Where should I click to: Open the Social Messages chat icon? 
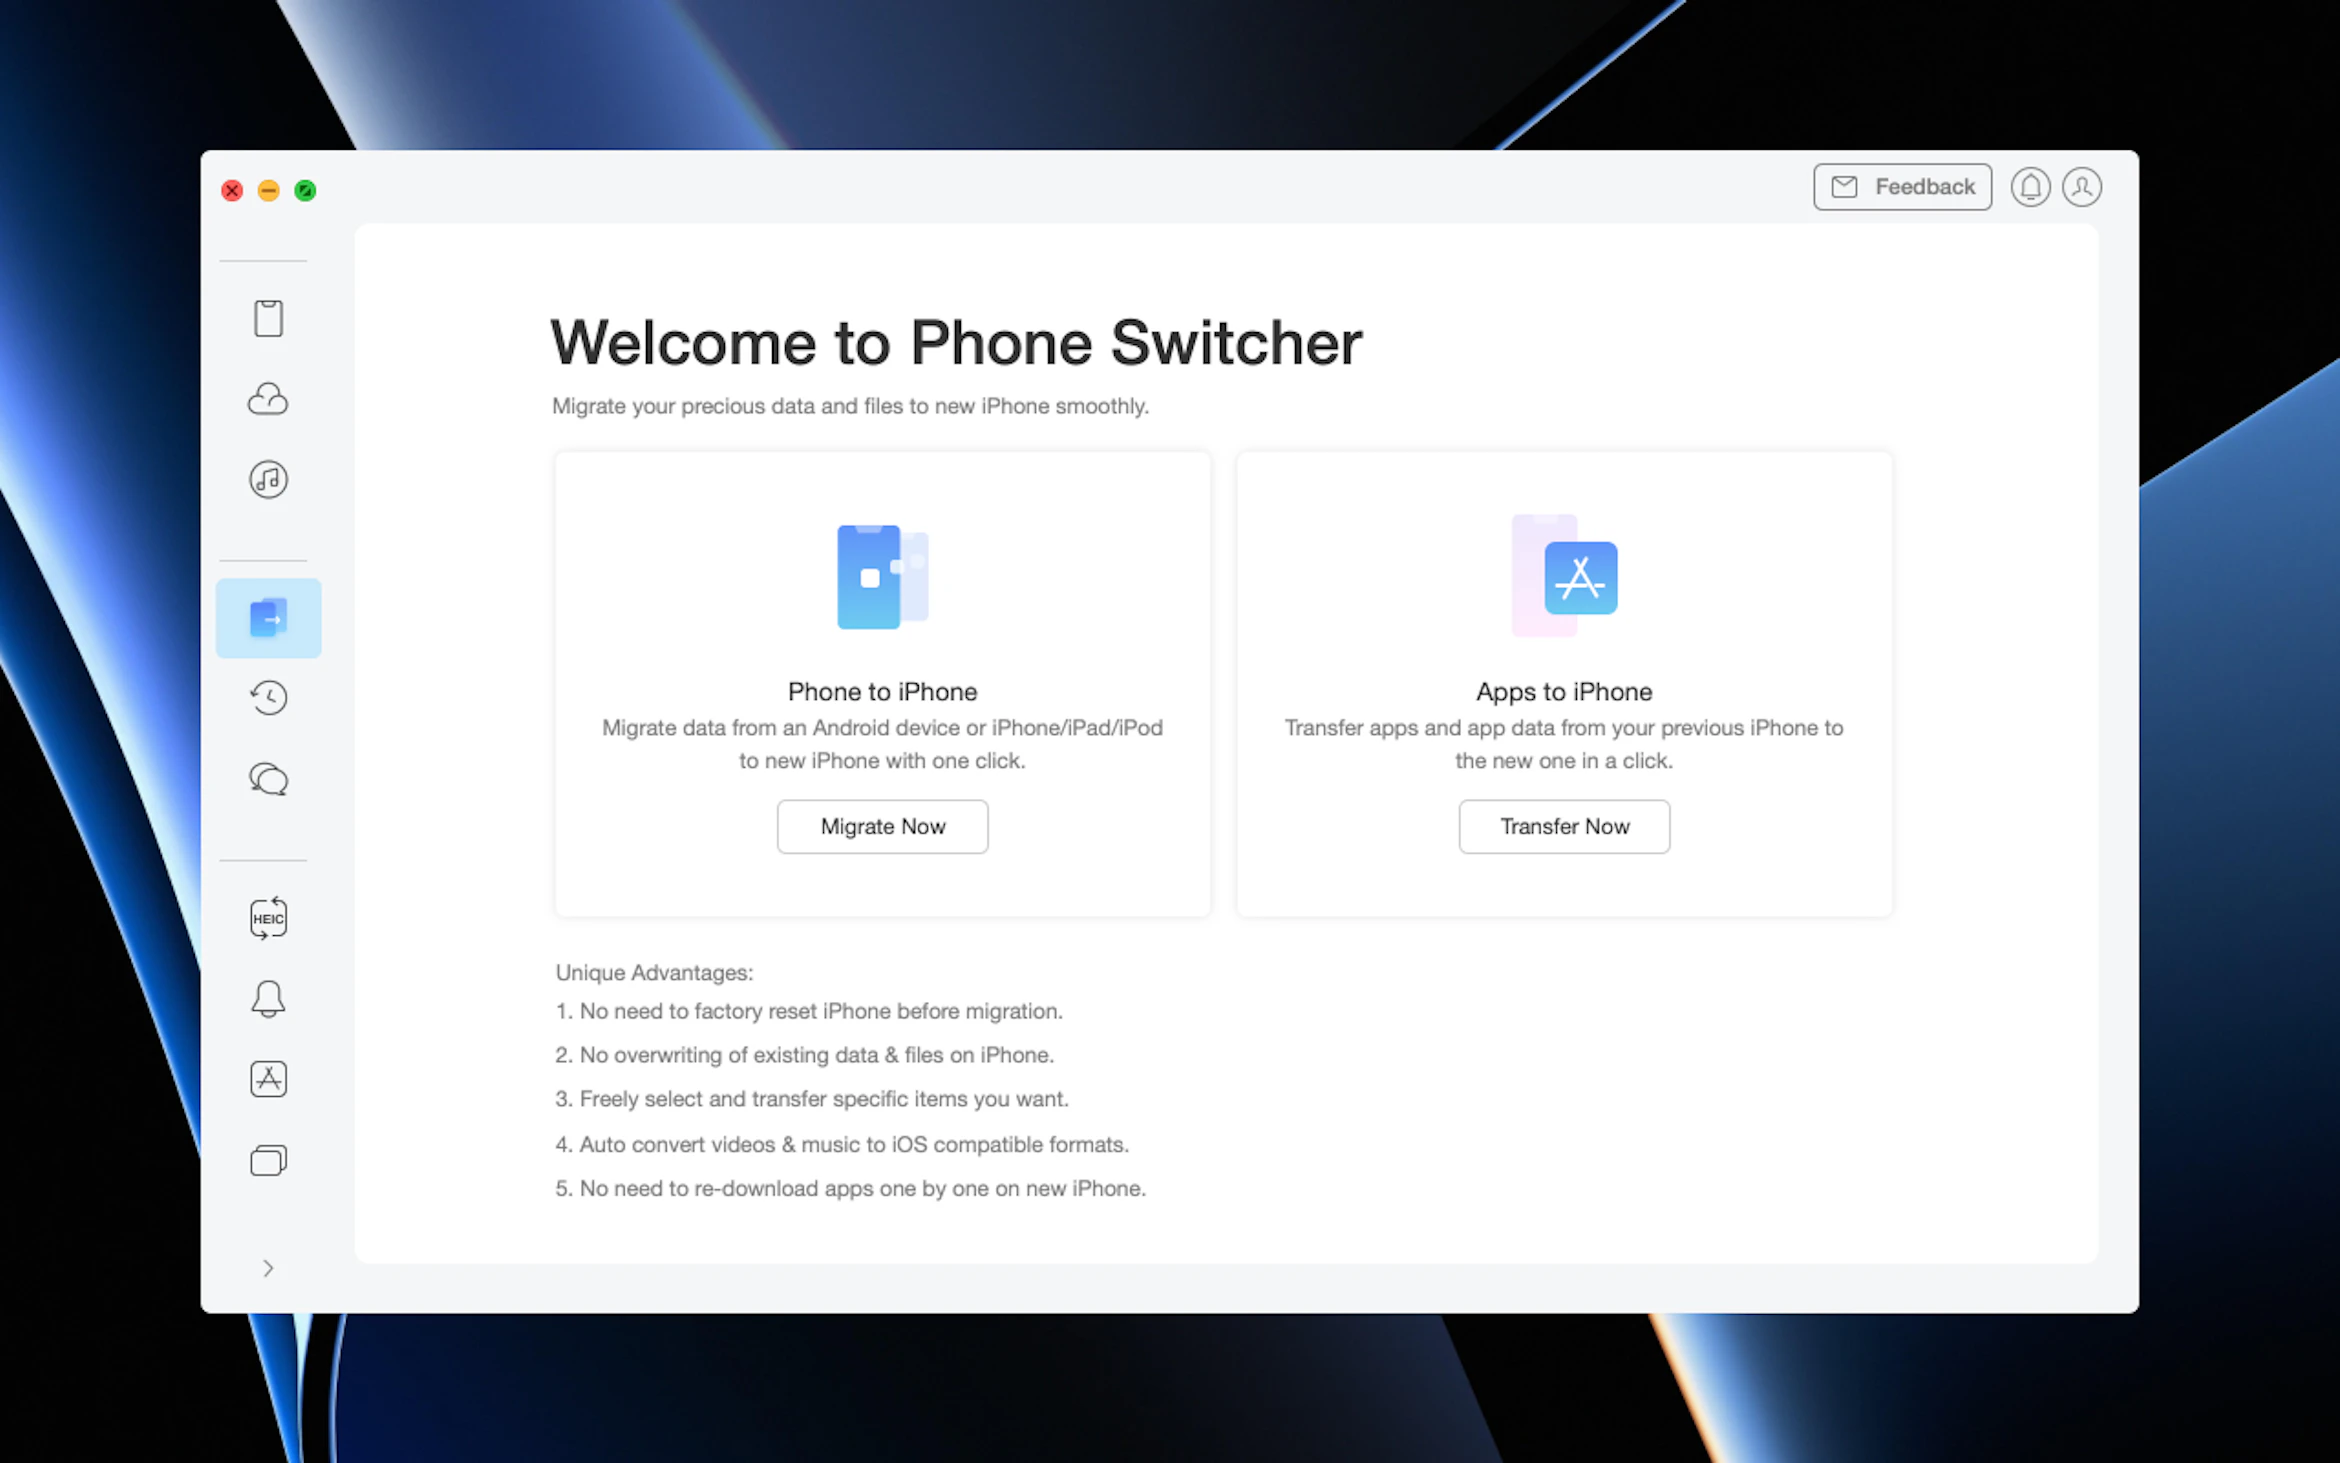pyautogui.click(x=268, y=778)
